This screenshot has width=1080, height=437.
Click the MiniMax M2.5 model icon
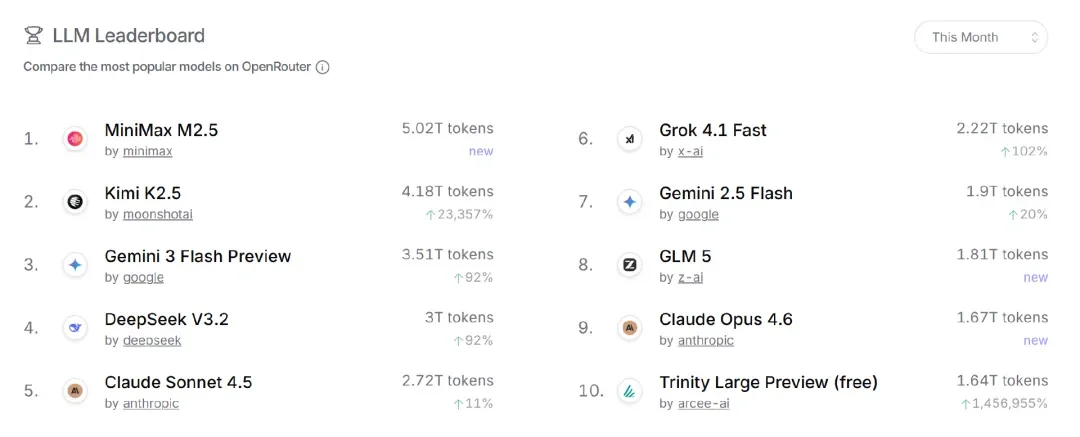point(75,139)
